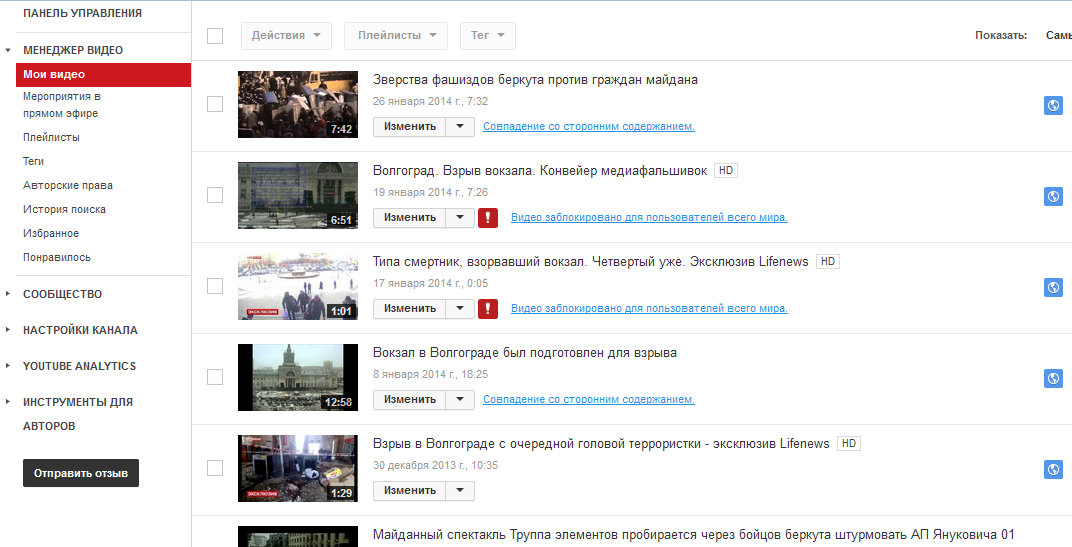
Task: Open the Тег dropdown
Action: pos(488,36)
